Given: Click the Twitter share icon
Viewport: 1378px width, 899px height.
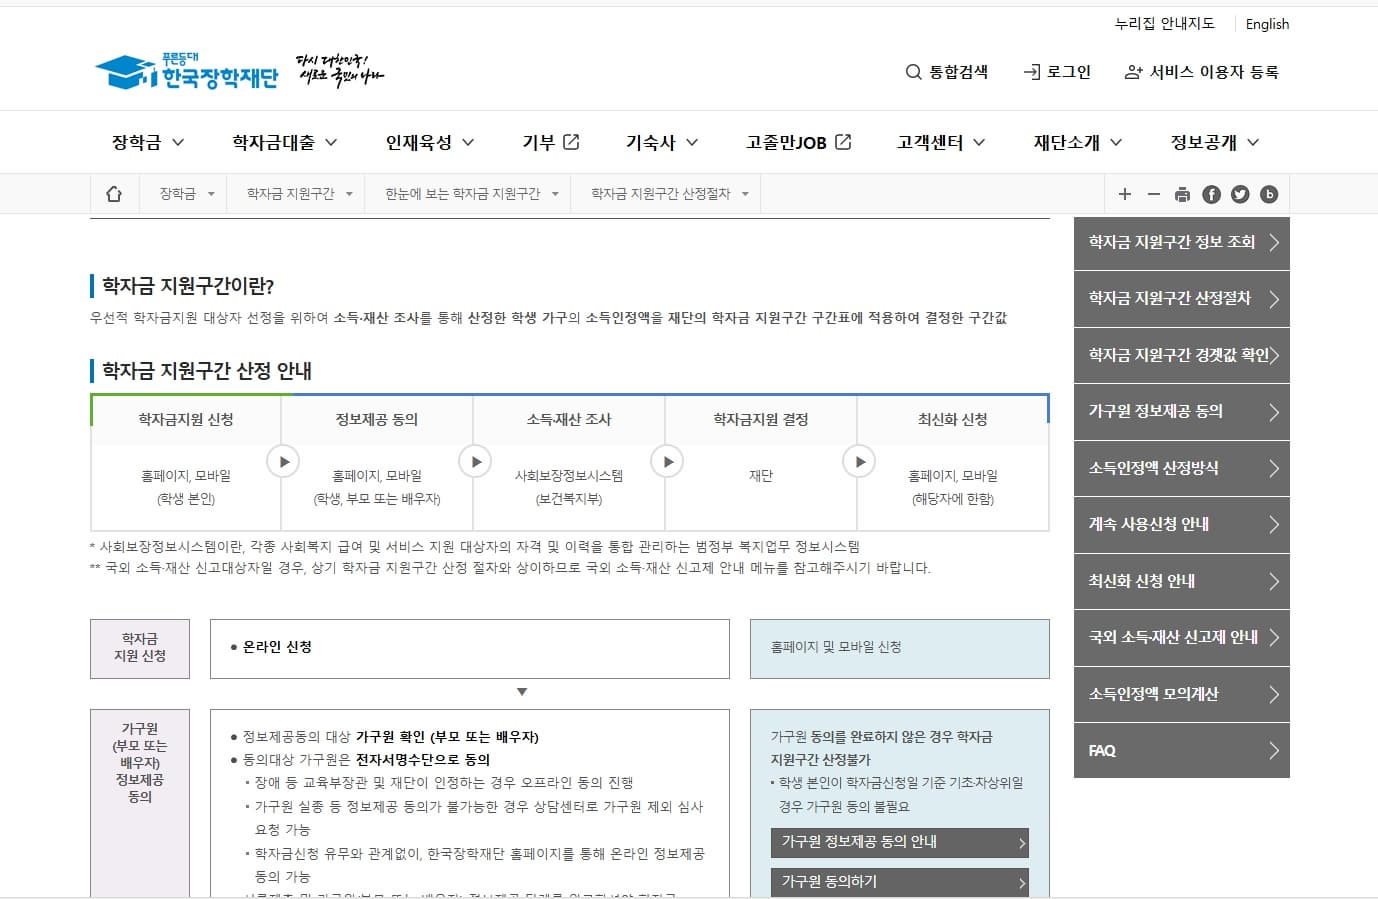Looking at the screenshot, I should 1240,193.
